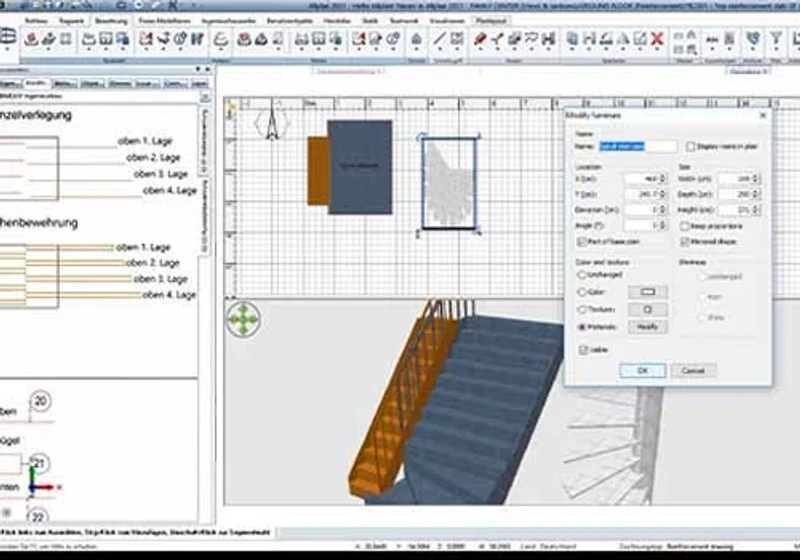Viewport: 800px width, 560px height.
Task: Click the blue shield-shaped ribbon icon
Action: (753, 38)
